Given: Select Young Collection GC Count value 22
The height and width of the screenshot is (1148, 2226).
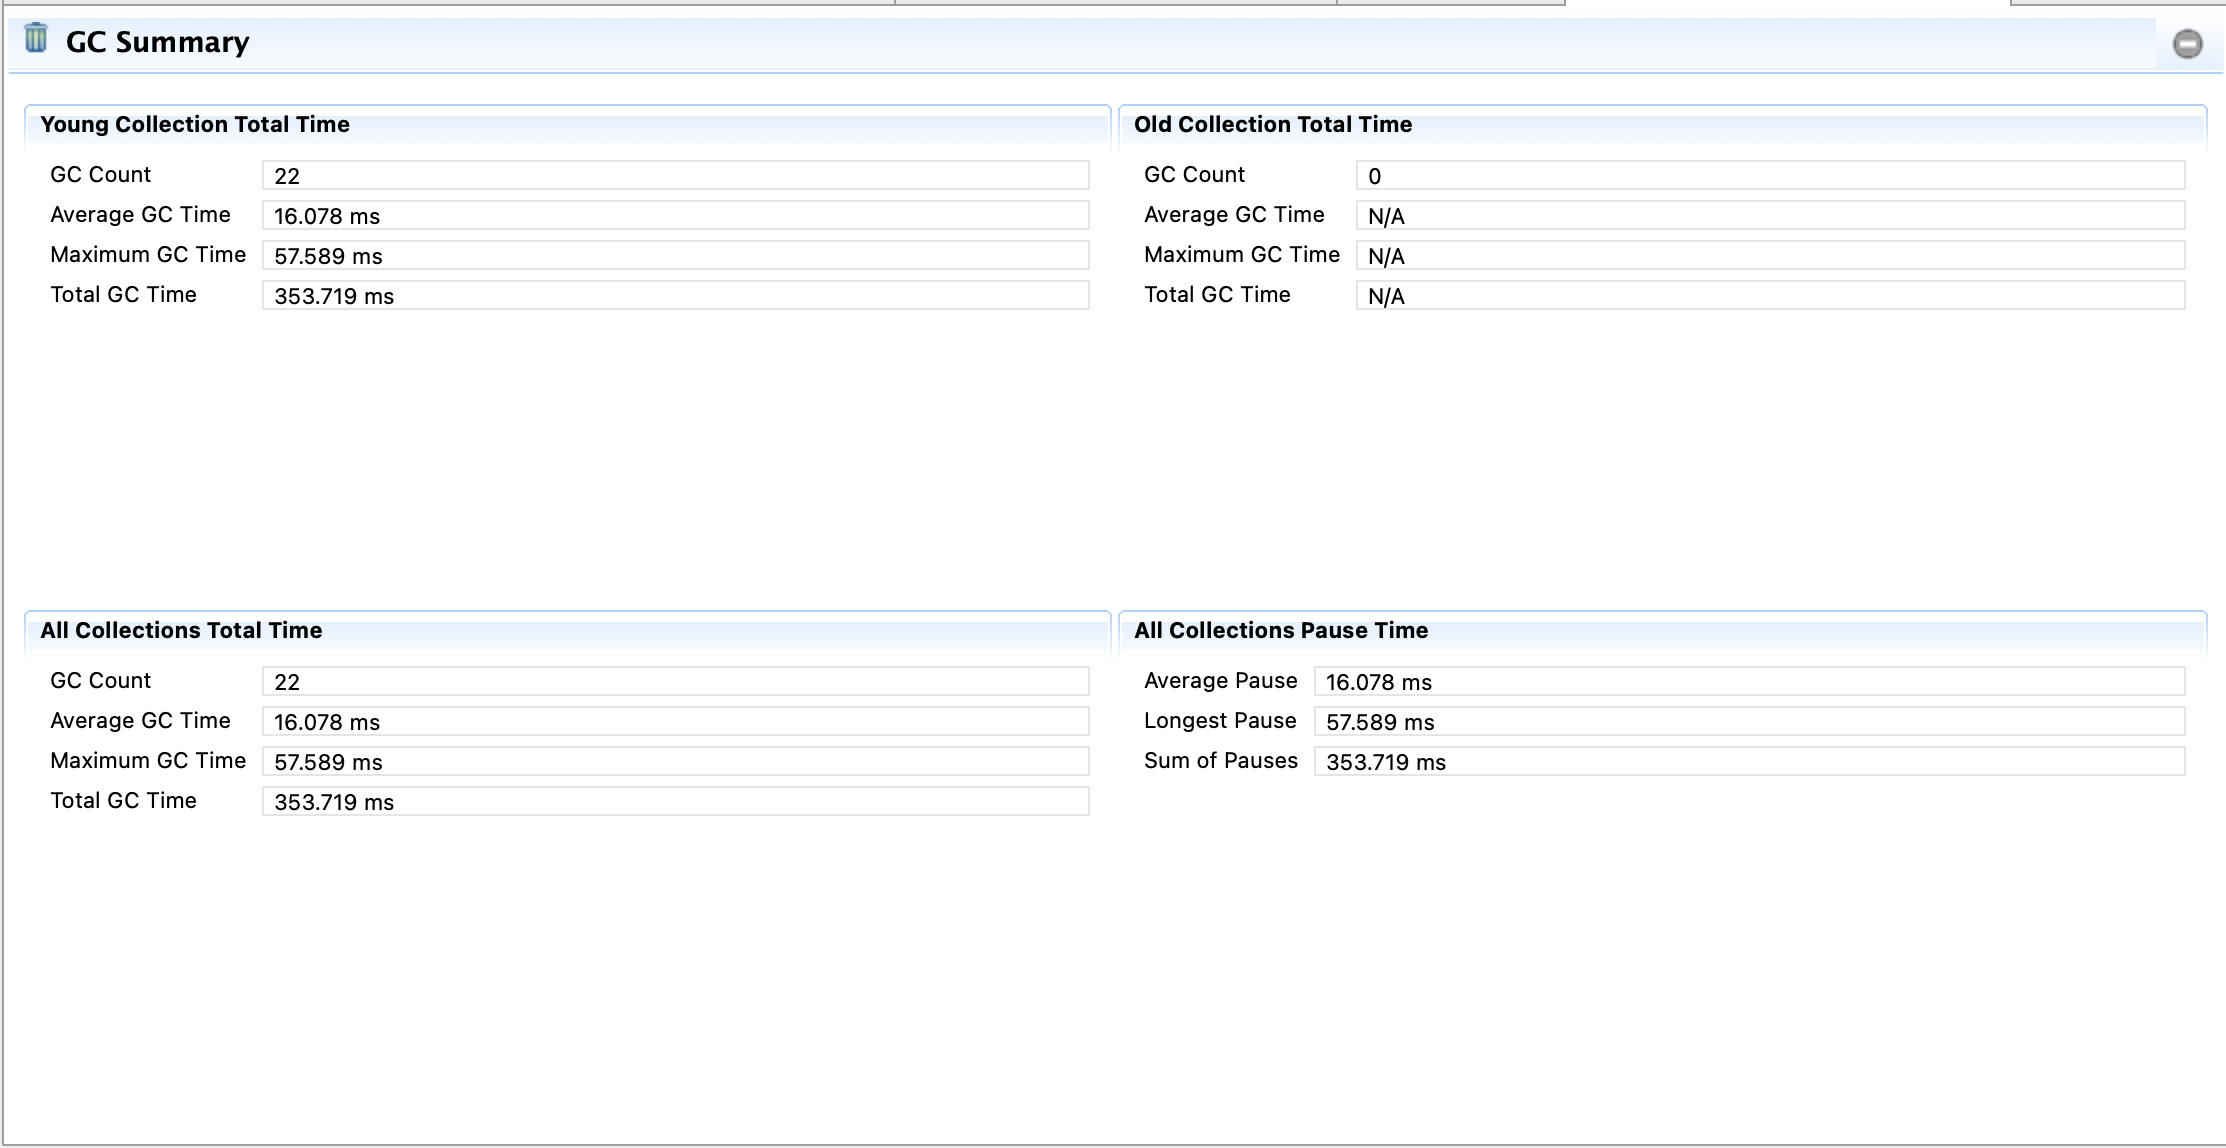Looking at the screenshot, I should (676, 175).
